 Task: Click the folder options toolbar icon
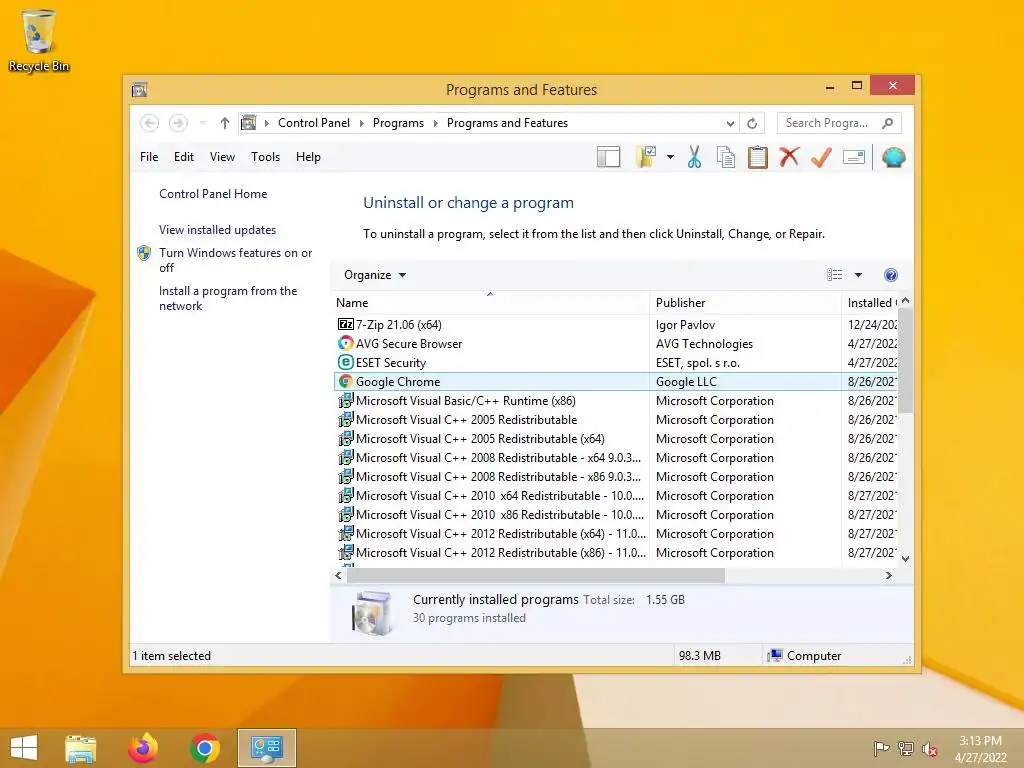(x=645, y=157)
